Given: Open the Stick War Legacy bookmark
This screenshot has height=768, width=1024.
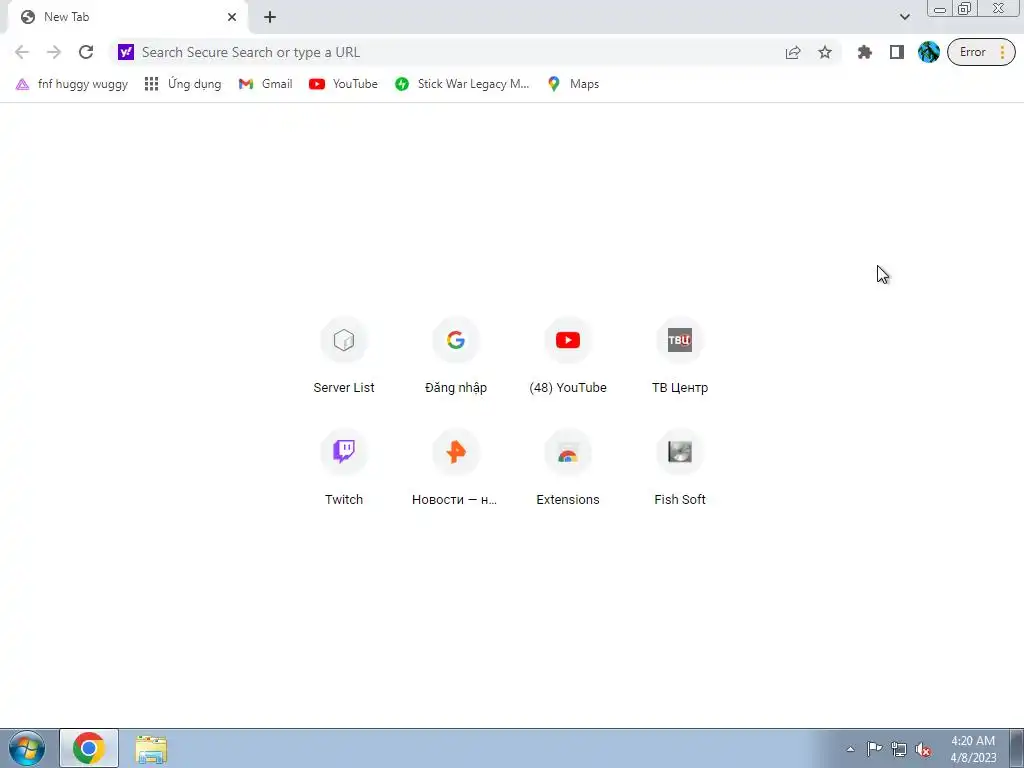Looking at the screenshot, I should pos(462,84).
